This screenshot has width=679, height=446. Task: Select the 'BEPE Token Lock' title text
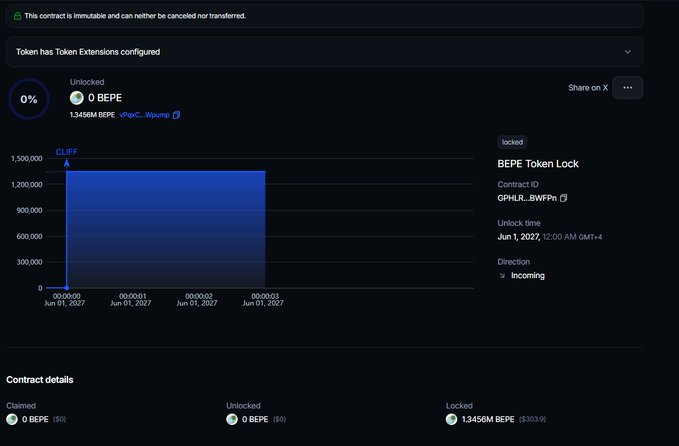538,164
